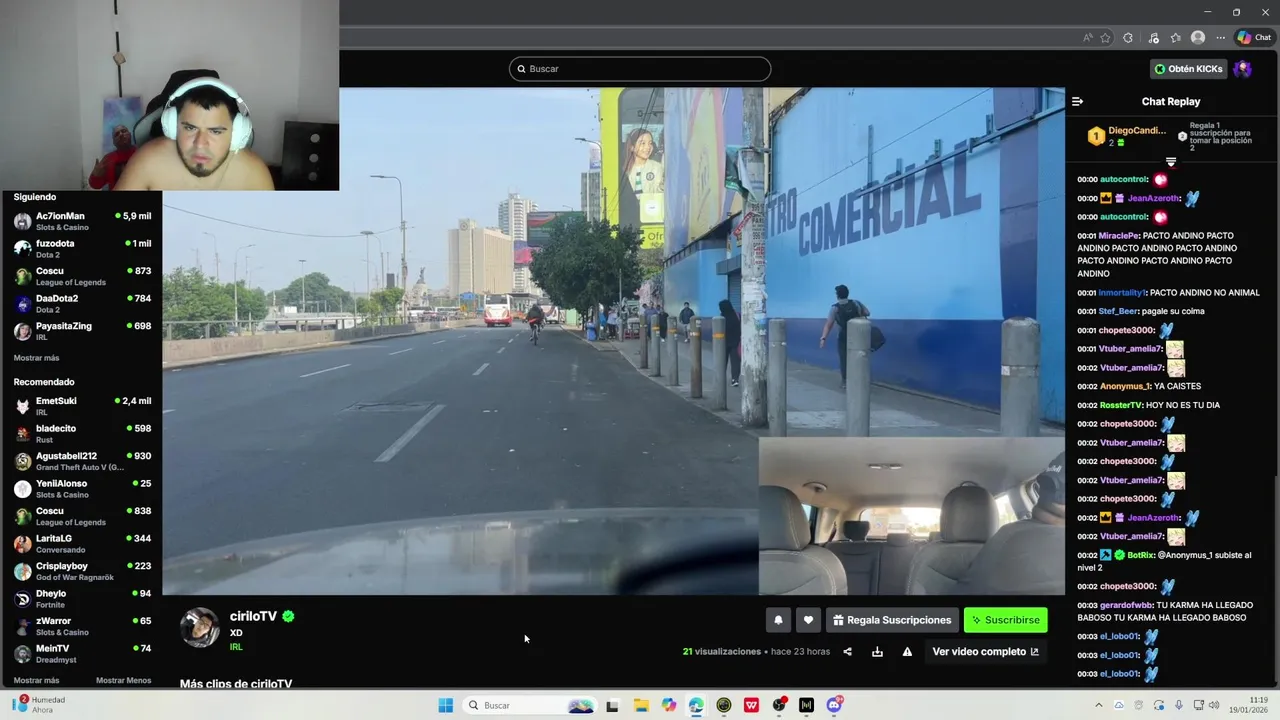Click the green 'Suscribirse' button
Viewport: 1280px width, 720px height.
1006,620
